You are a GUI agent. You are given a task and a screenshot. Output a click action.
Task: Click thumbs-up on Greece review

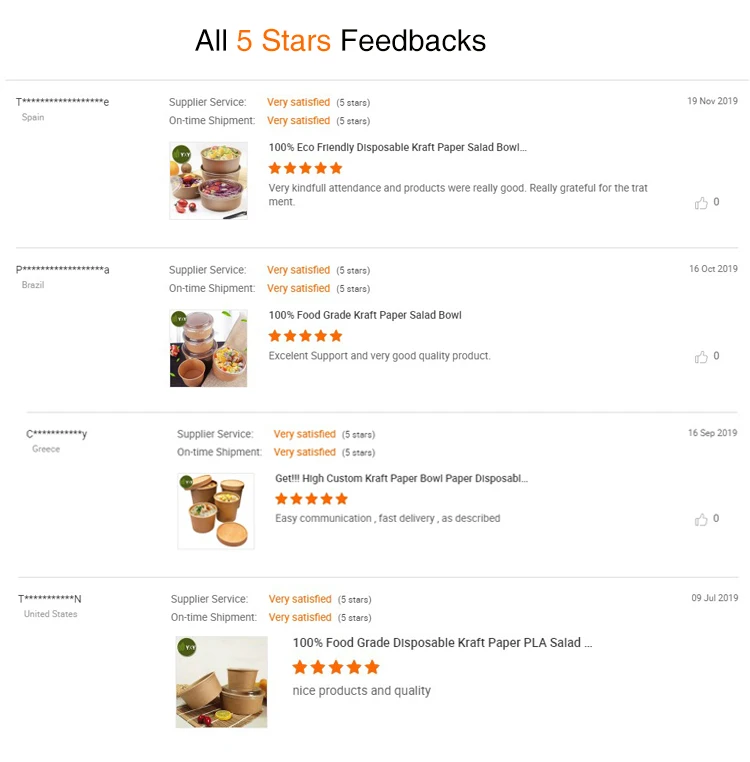(x=701, y=520)
